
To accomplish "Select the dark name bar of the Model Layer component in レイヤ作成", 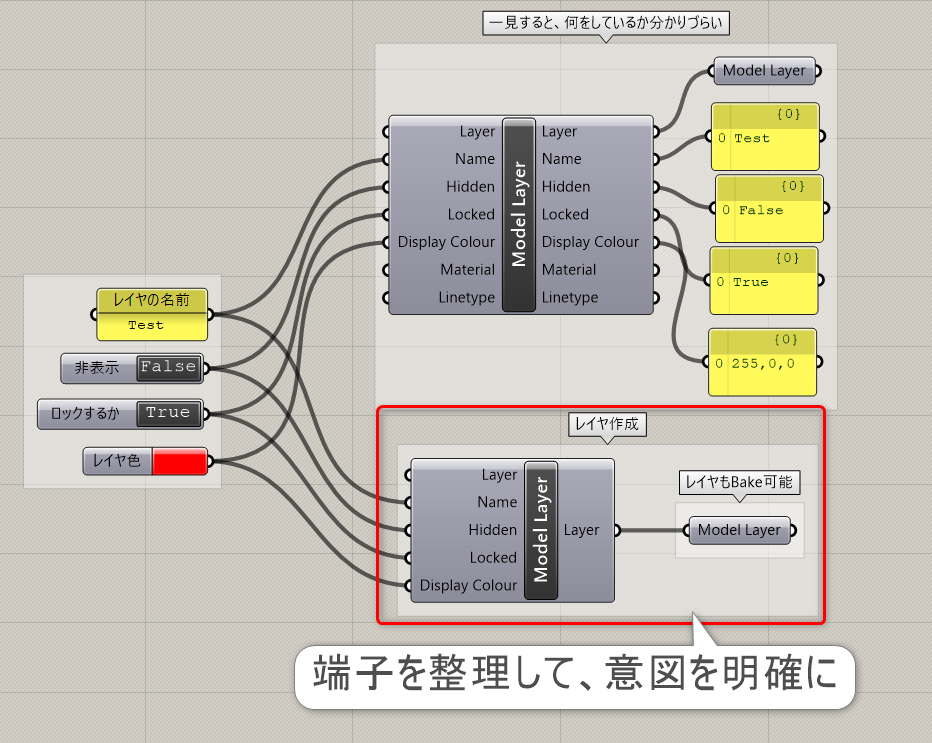I will click(x=541, y=530).
